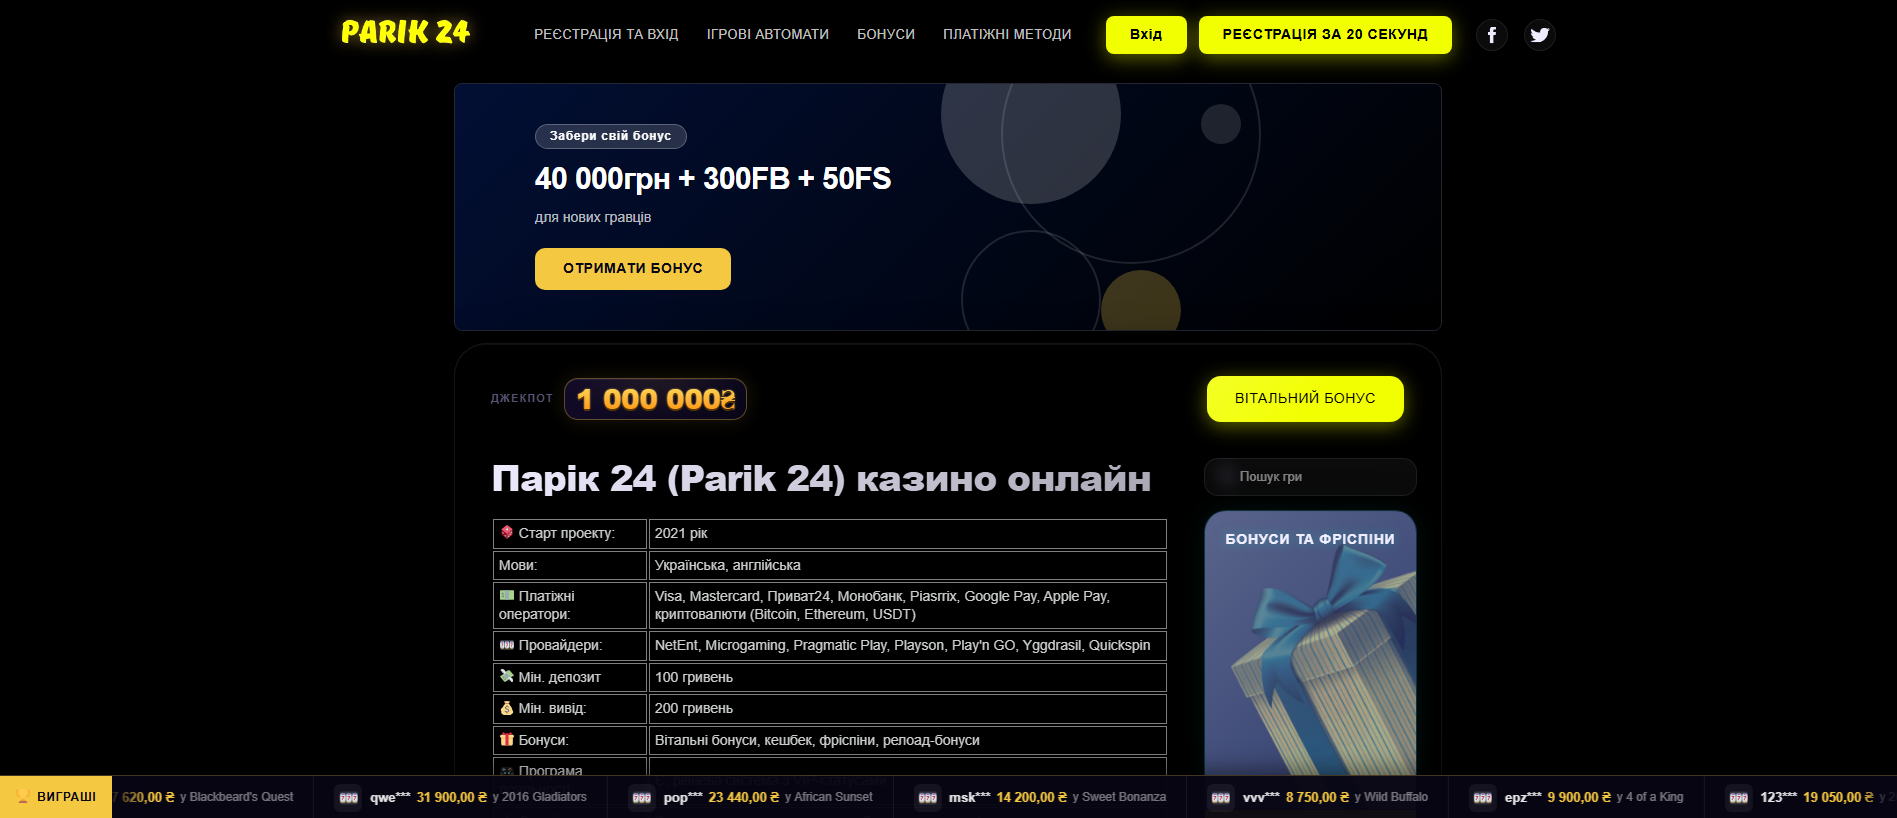Open ПЛАТІЖНІ МЕТОДИ menu item

(x=1007, y=34)
